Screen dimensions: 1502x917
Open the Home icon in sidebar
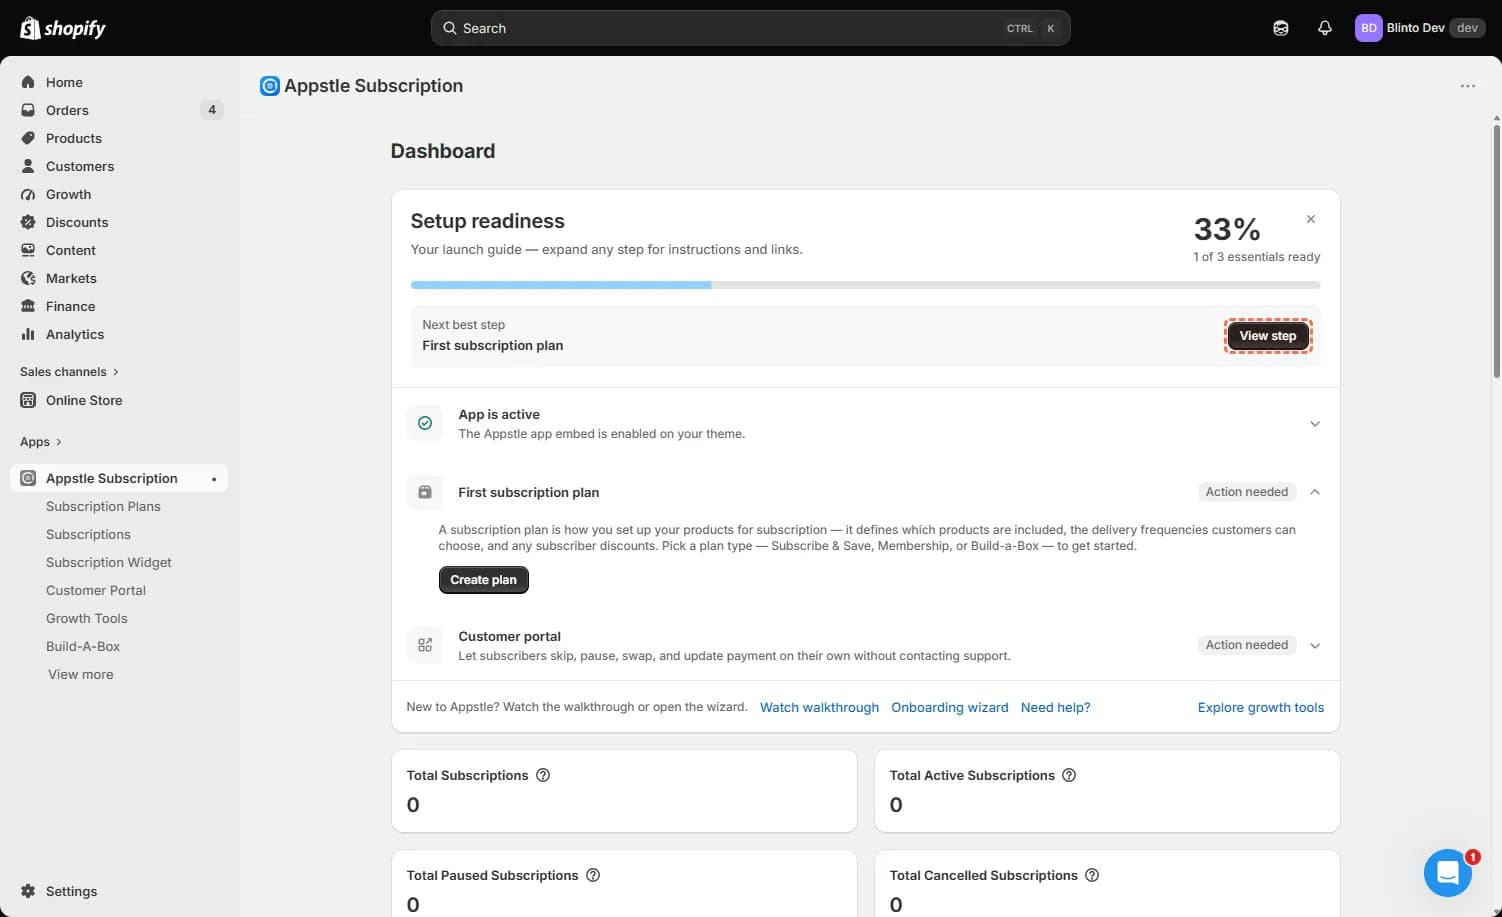pyautogui.click(x=28, y=82)
